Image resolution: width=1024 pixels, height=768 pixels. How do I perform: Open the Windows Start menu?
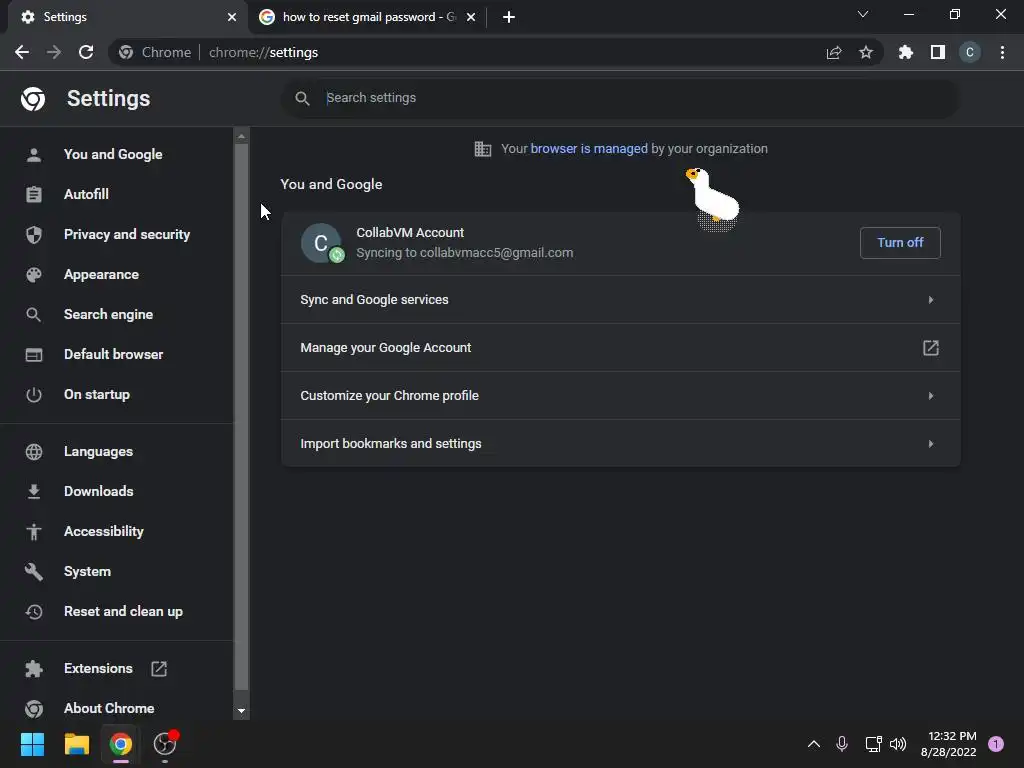pyautogui.click(x=32, y=744)
